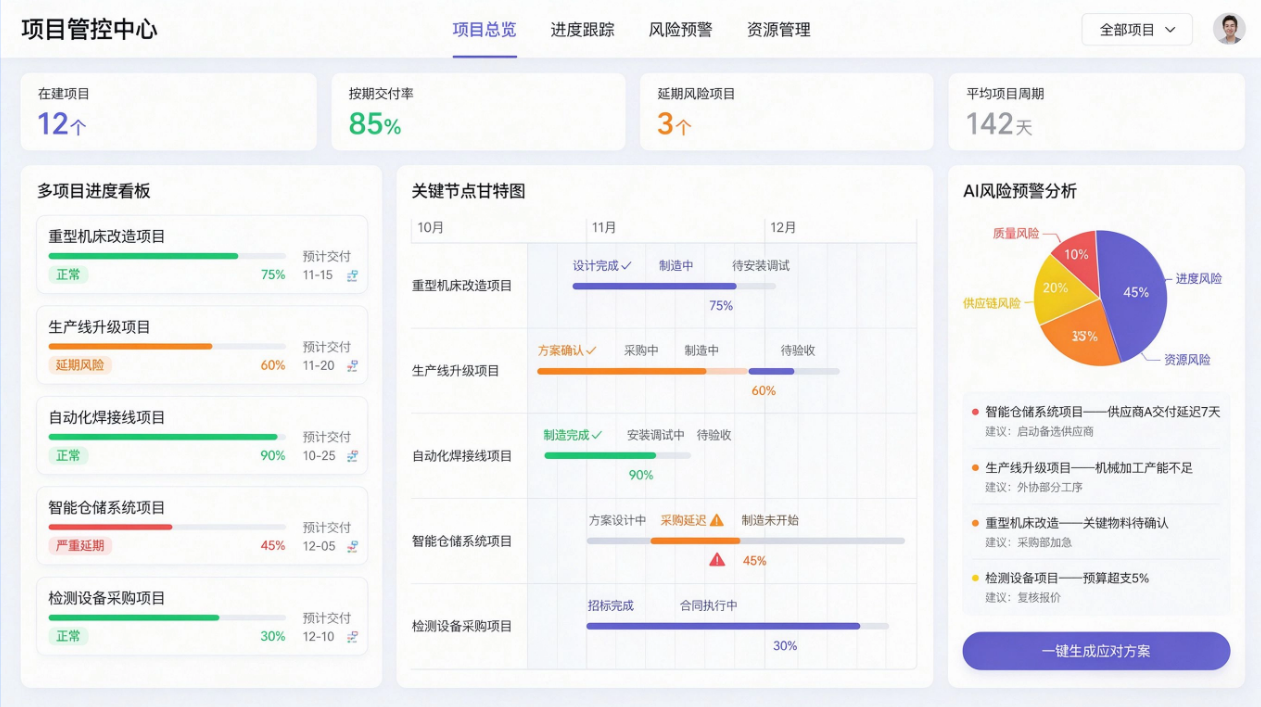Image resolution: width=1261 pixels, height=707 pixels.
Task: Click 一键生成应对方案 button
Action: (x=1096, y=651)
